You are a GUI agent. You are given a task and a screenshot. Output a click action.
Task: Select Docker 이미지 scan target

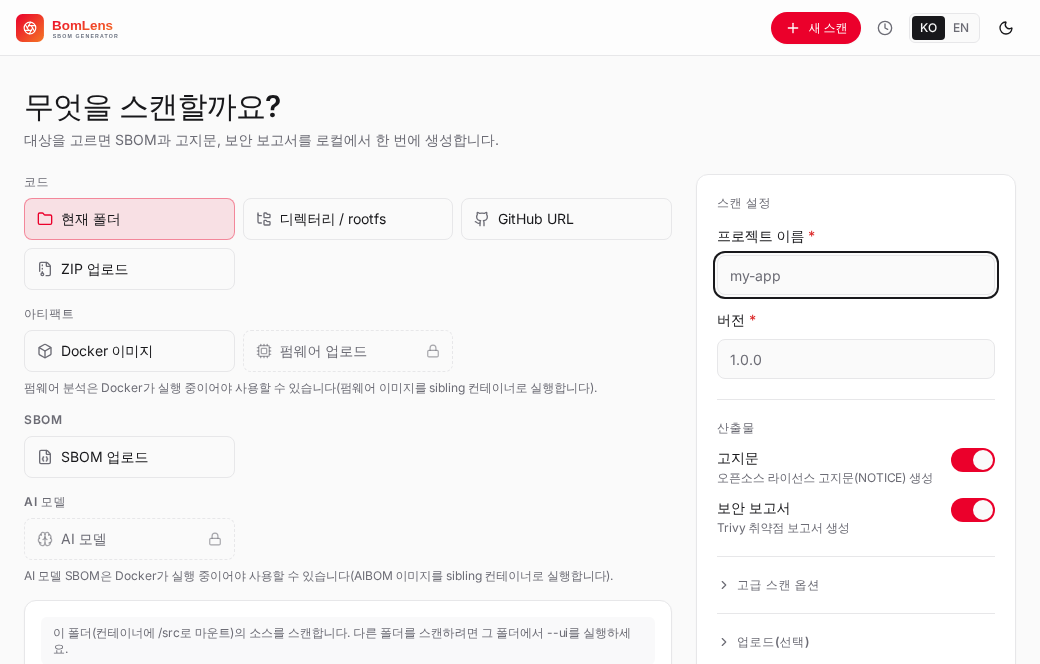pyautogui.click(x=129, y=351)
